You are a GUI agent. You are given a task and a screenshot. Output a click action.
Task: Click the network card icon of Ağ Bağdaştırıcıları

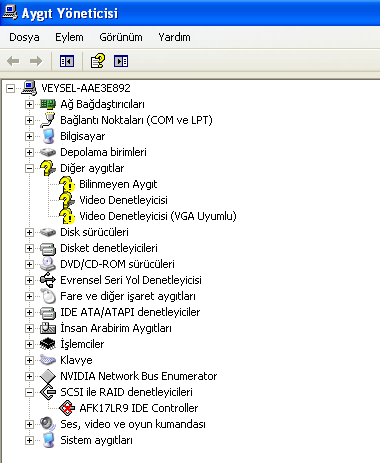point(48,104)
